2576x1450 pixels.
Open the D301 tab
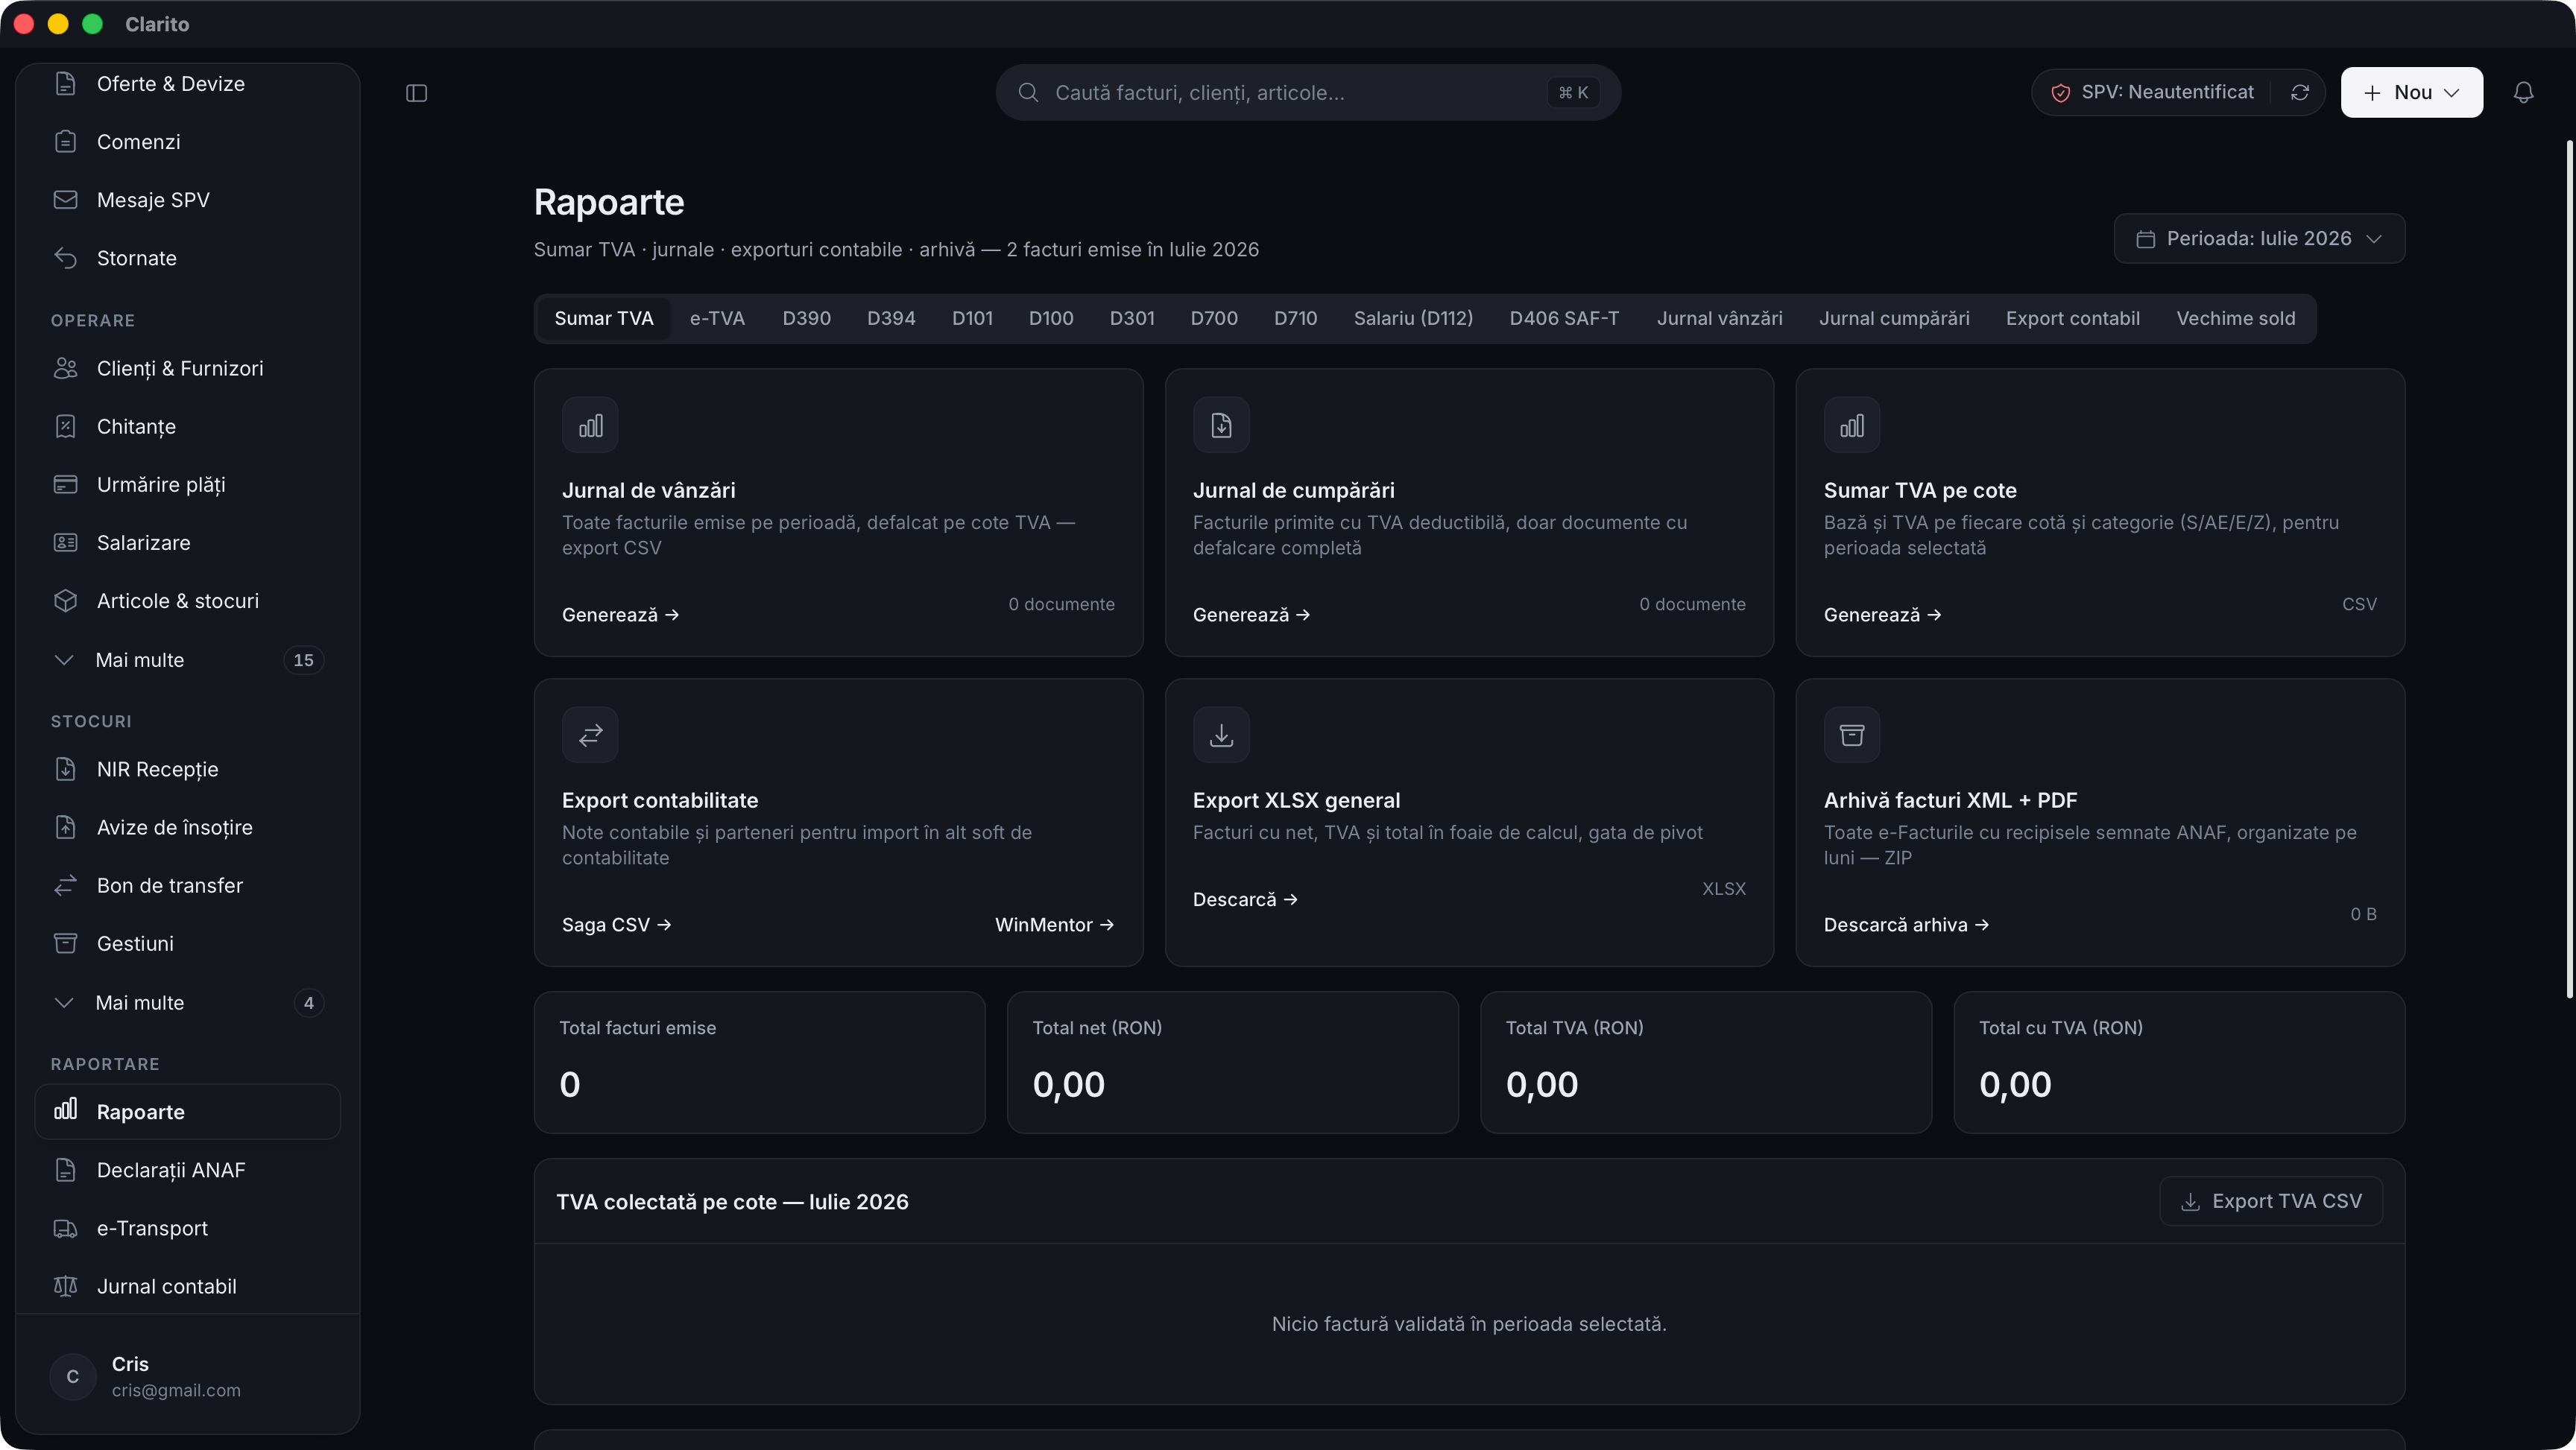tap(1131, 318)
